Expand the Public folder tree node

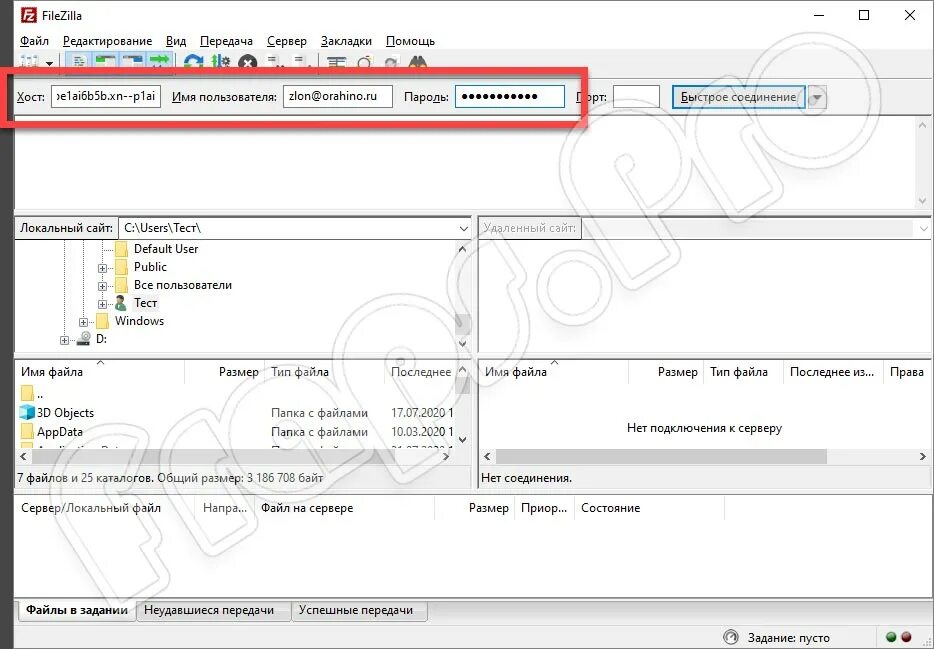[x=102, y=268]
